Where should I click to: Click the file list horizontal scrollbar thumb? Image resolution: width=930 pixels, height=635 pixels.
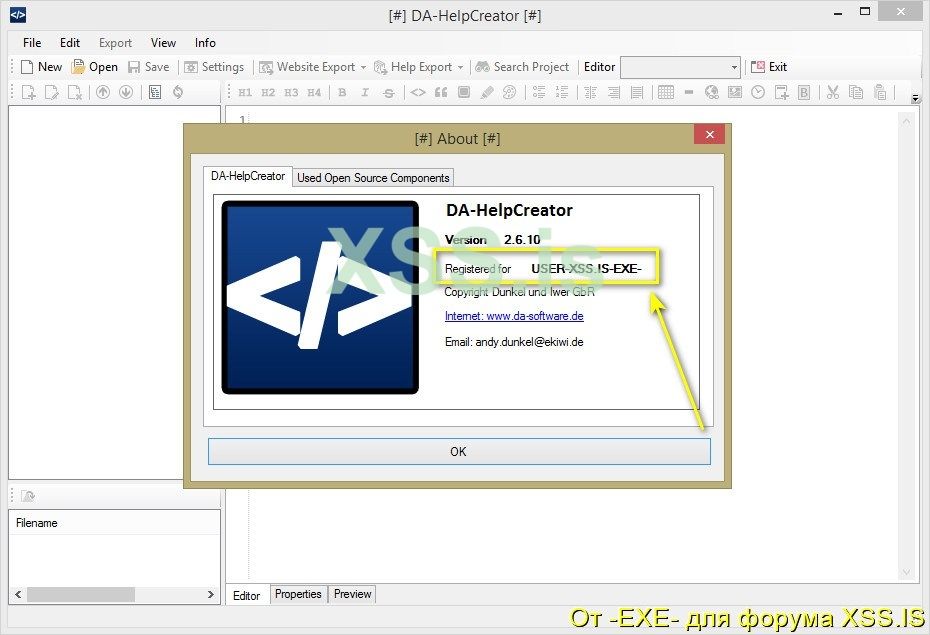coord(81,594)
